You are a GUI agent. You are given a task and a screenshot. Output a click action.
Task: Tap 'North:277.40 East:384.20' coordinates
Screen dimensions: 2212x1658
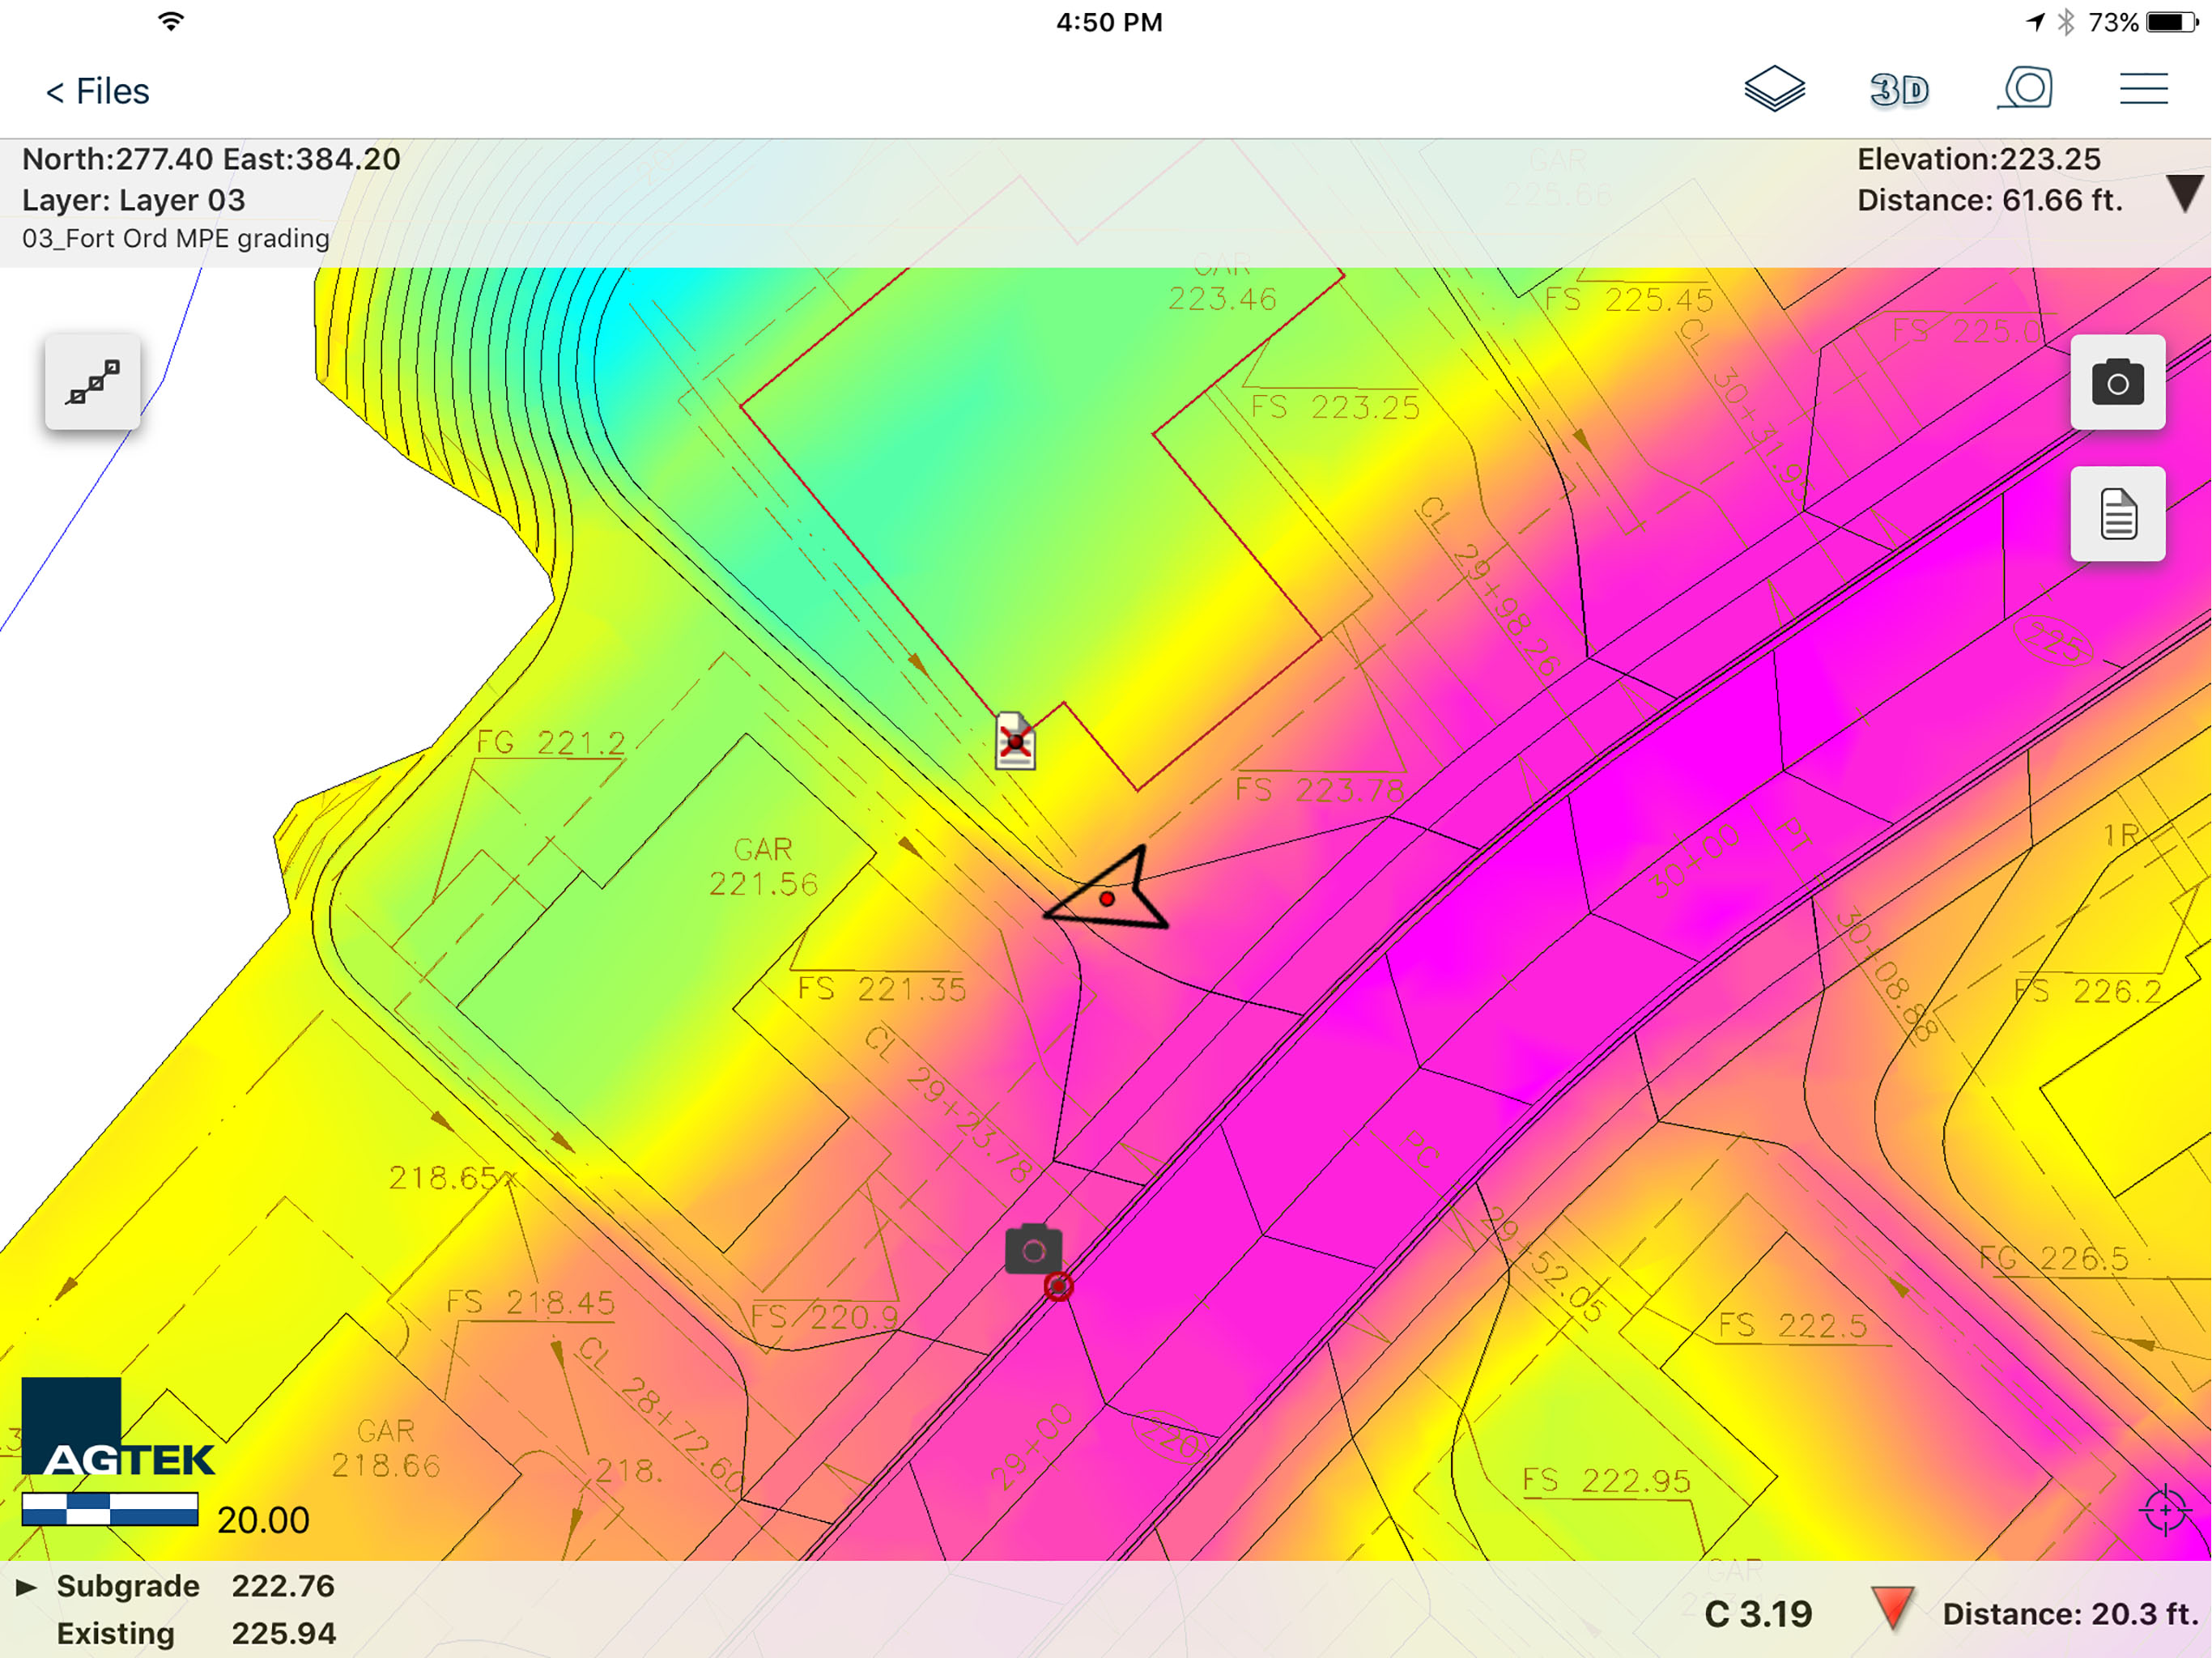(211, 159)
